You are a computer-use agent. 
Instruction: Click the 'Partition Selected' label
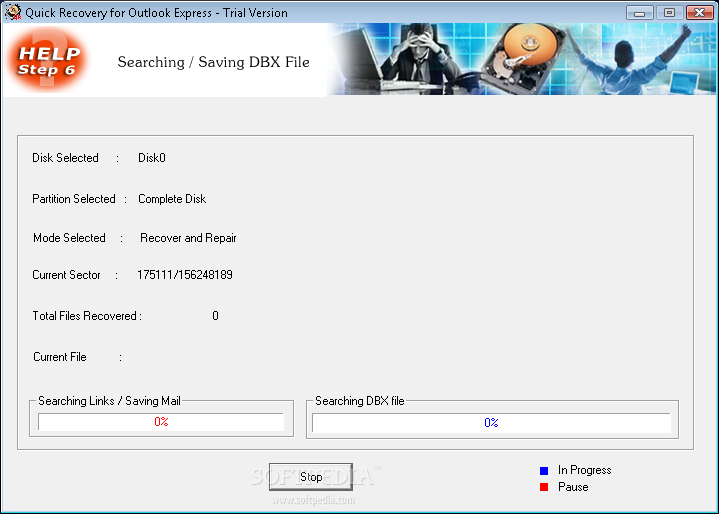point(74,199)
